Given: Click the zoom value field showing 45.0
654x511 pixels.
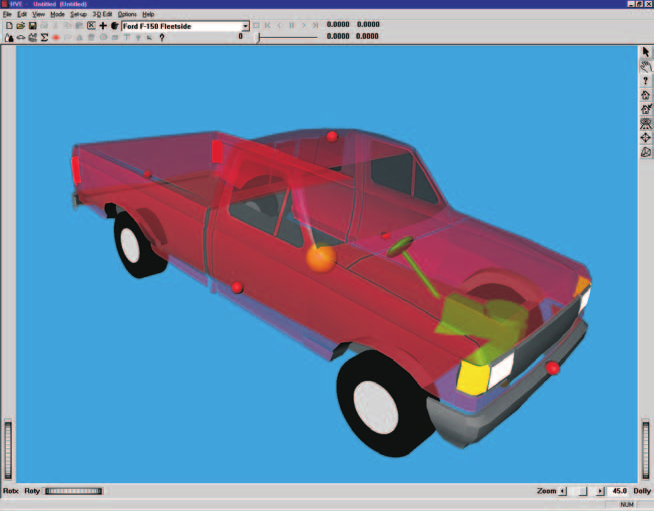Looking at the screenshot, I should point(619,491).
